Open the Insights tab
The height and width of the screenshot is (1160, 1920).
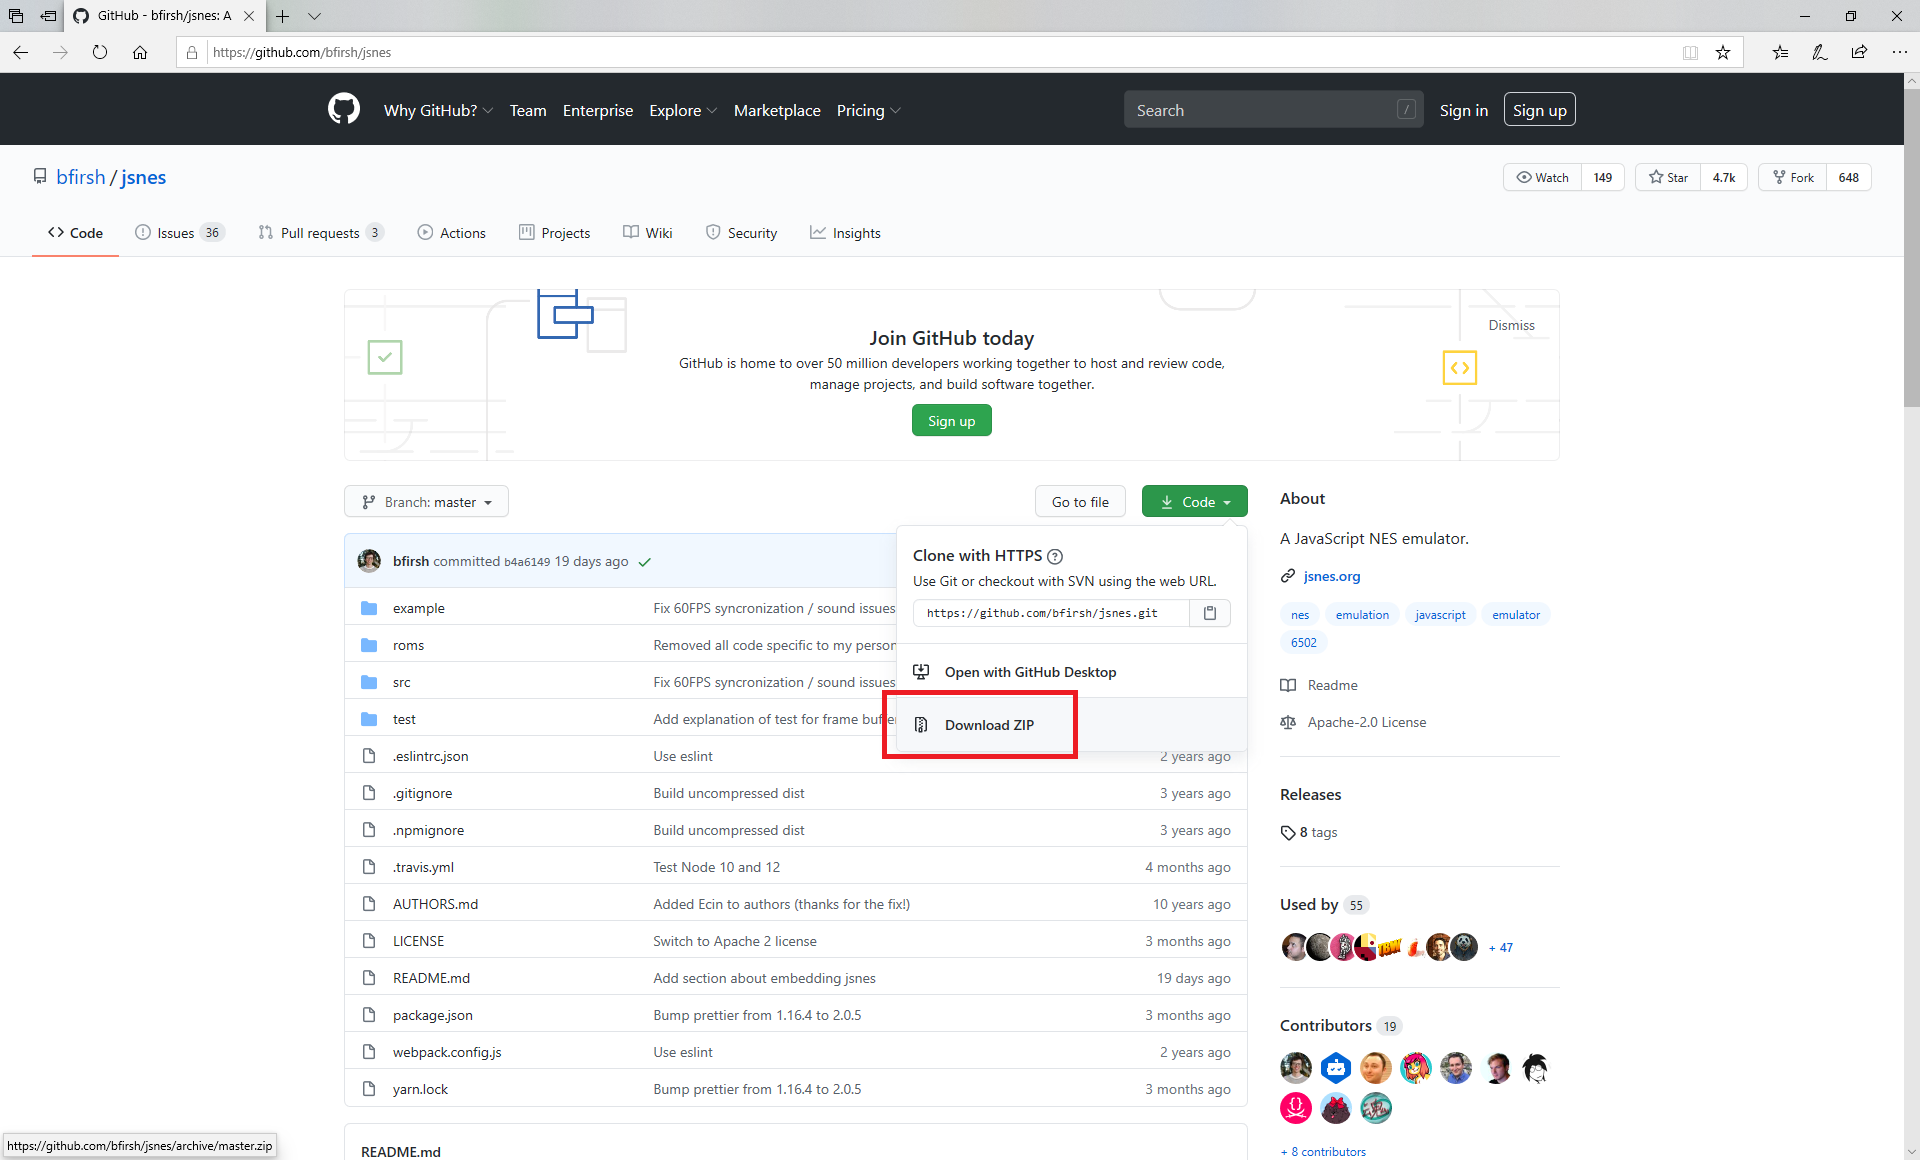pyautogui.click(x=846, y=233)
